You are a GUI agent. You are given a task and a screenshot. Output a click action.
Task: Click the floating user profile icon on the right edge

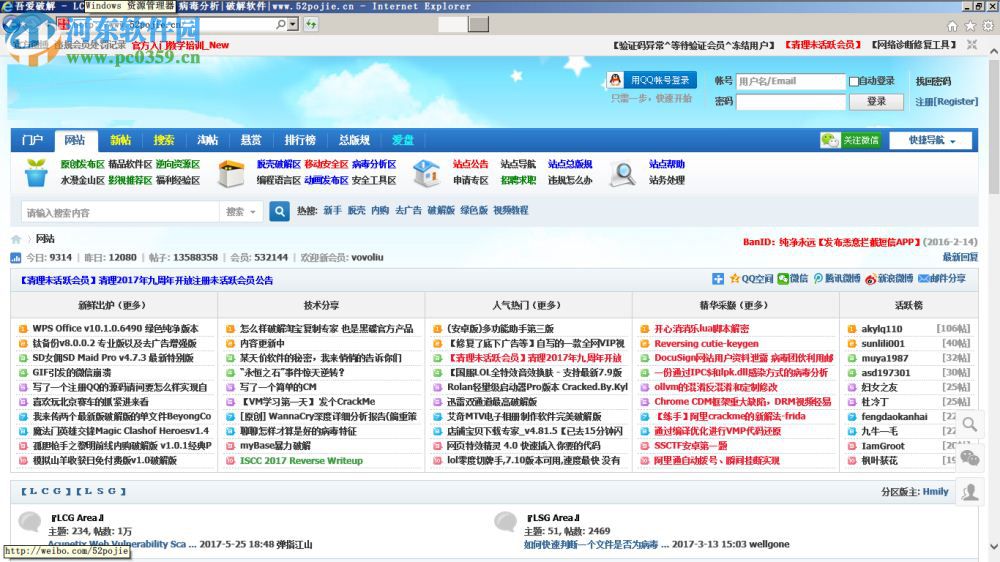969,491
